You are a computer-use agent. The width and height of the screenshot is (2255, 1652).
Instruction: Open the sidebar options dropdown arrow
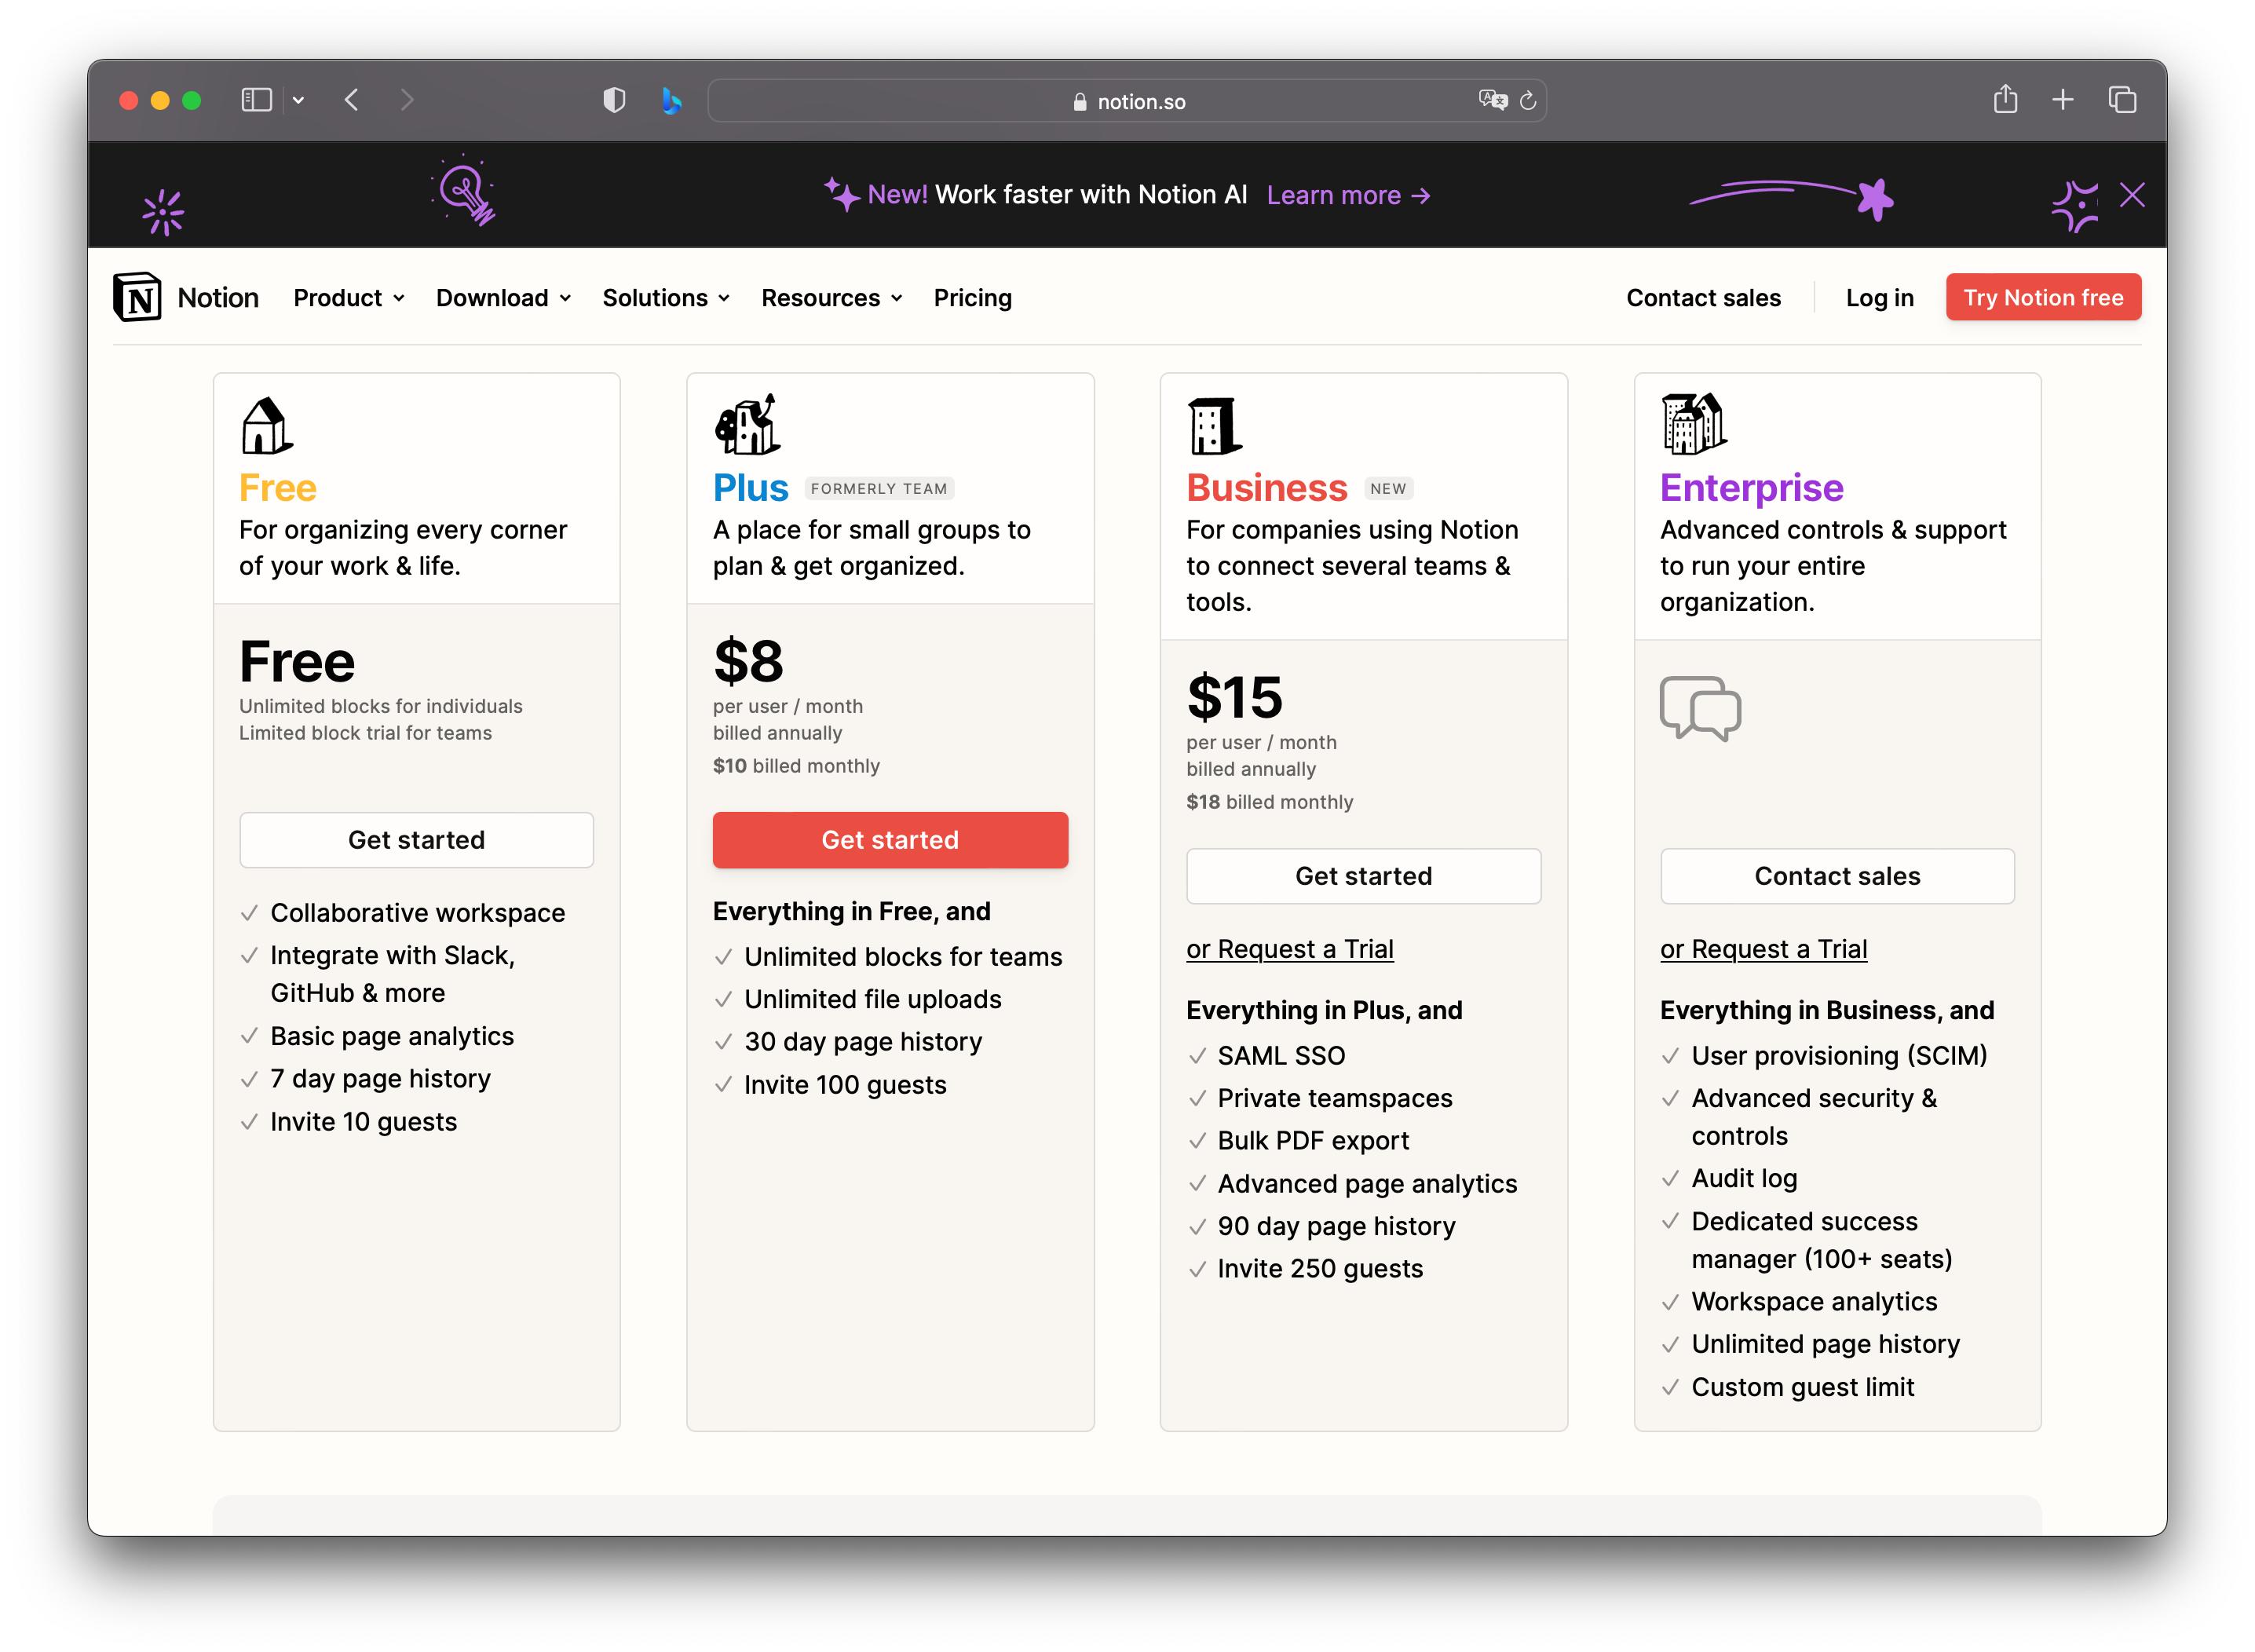[298, 100]
